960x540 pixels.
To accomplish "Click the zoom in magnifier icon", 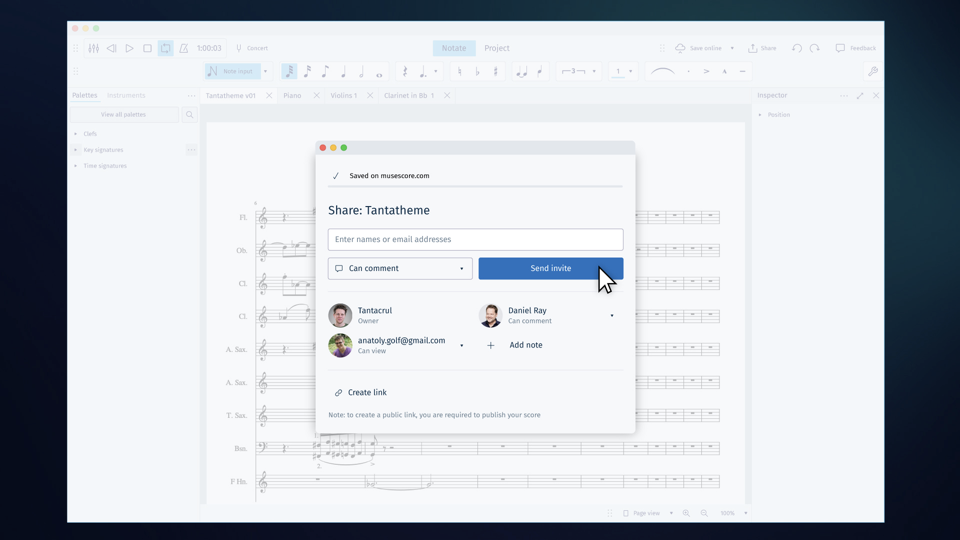I will [x=686, y=513].
